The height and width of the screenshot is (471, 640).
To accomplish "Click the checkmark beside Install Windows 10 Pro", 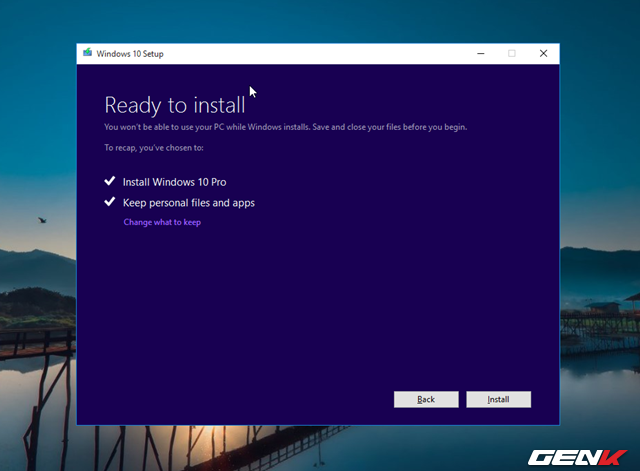I will 109,181.
